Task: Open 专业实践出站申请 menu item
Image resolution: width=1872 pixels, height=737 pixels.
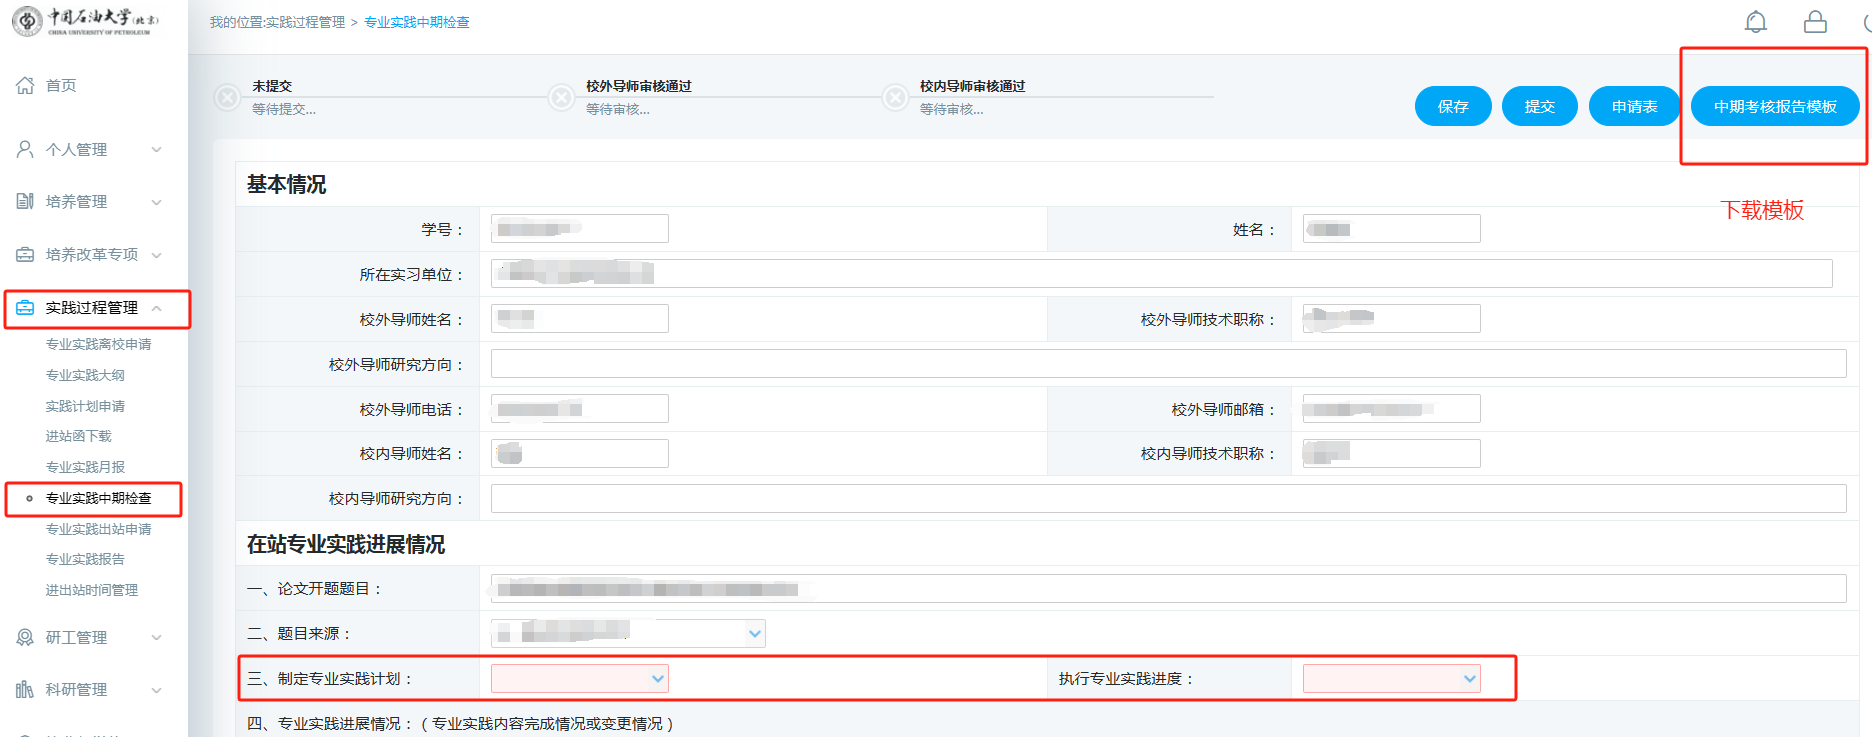Action: [98, 529]
